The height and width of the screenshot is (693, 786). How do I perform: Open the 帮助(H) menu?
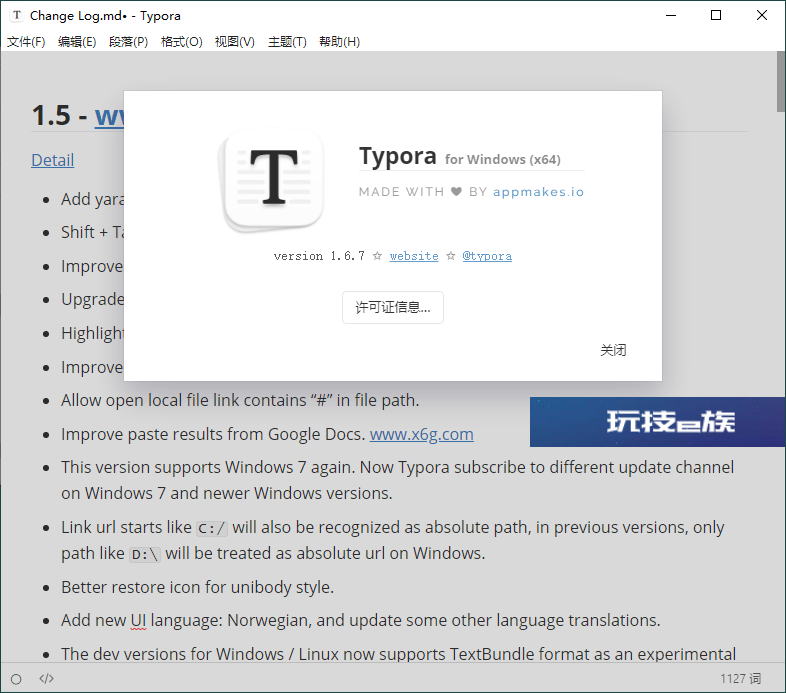coord(339,42)
